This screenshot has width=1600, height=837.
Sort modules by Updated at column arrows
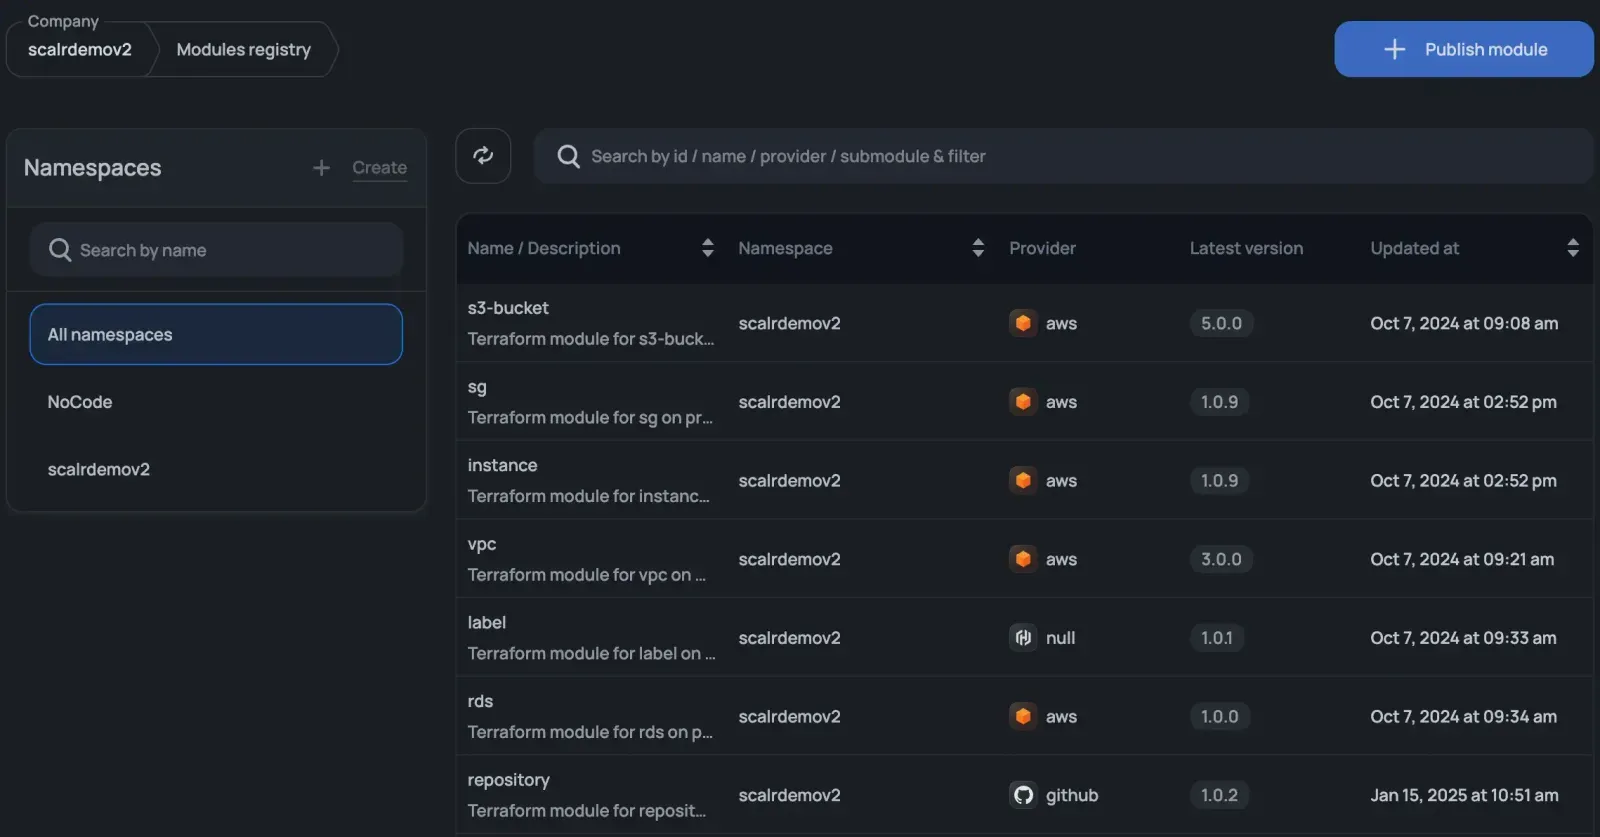pyautogui.click(x=1572, y=248)
